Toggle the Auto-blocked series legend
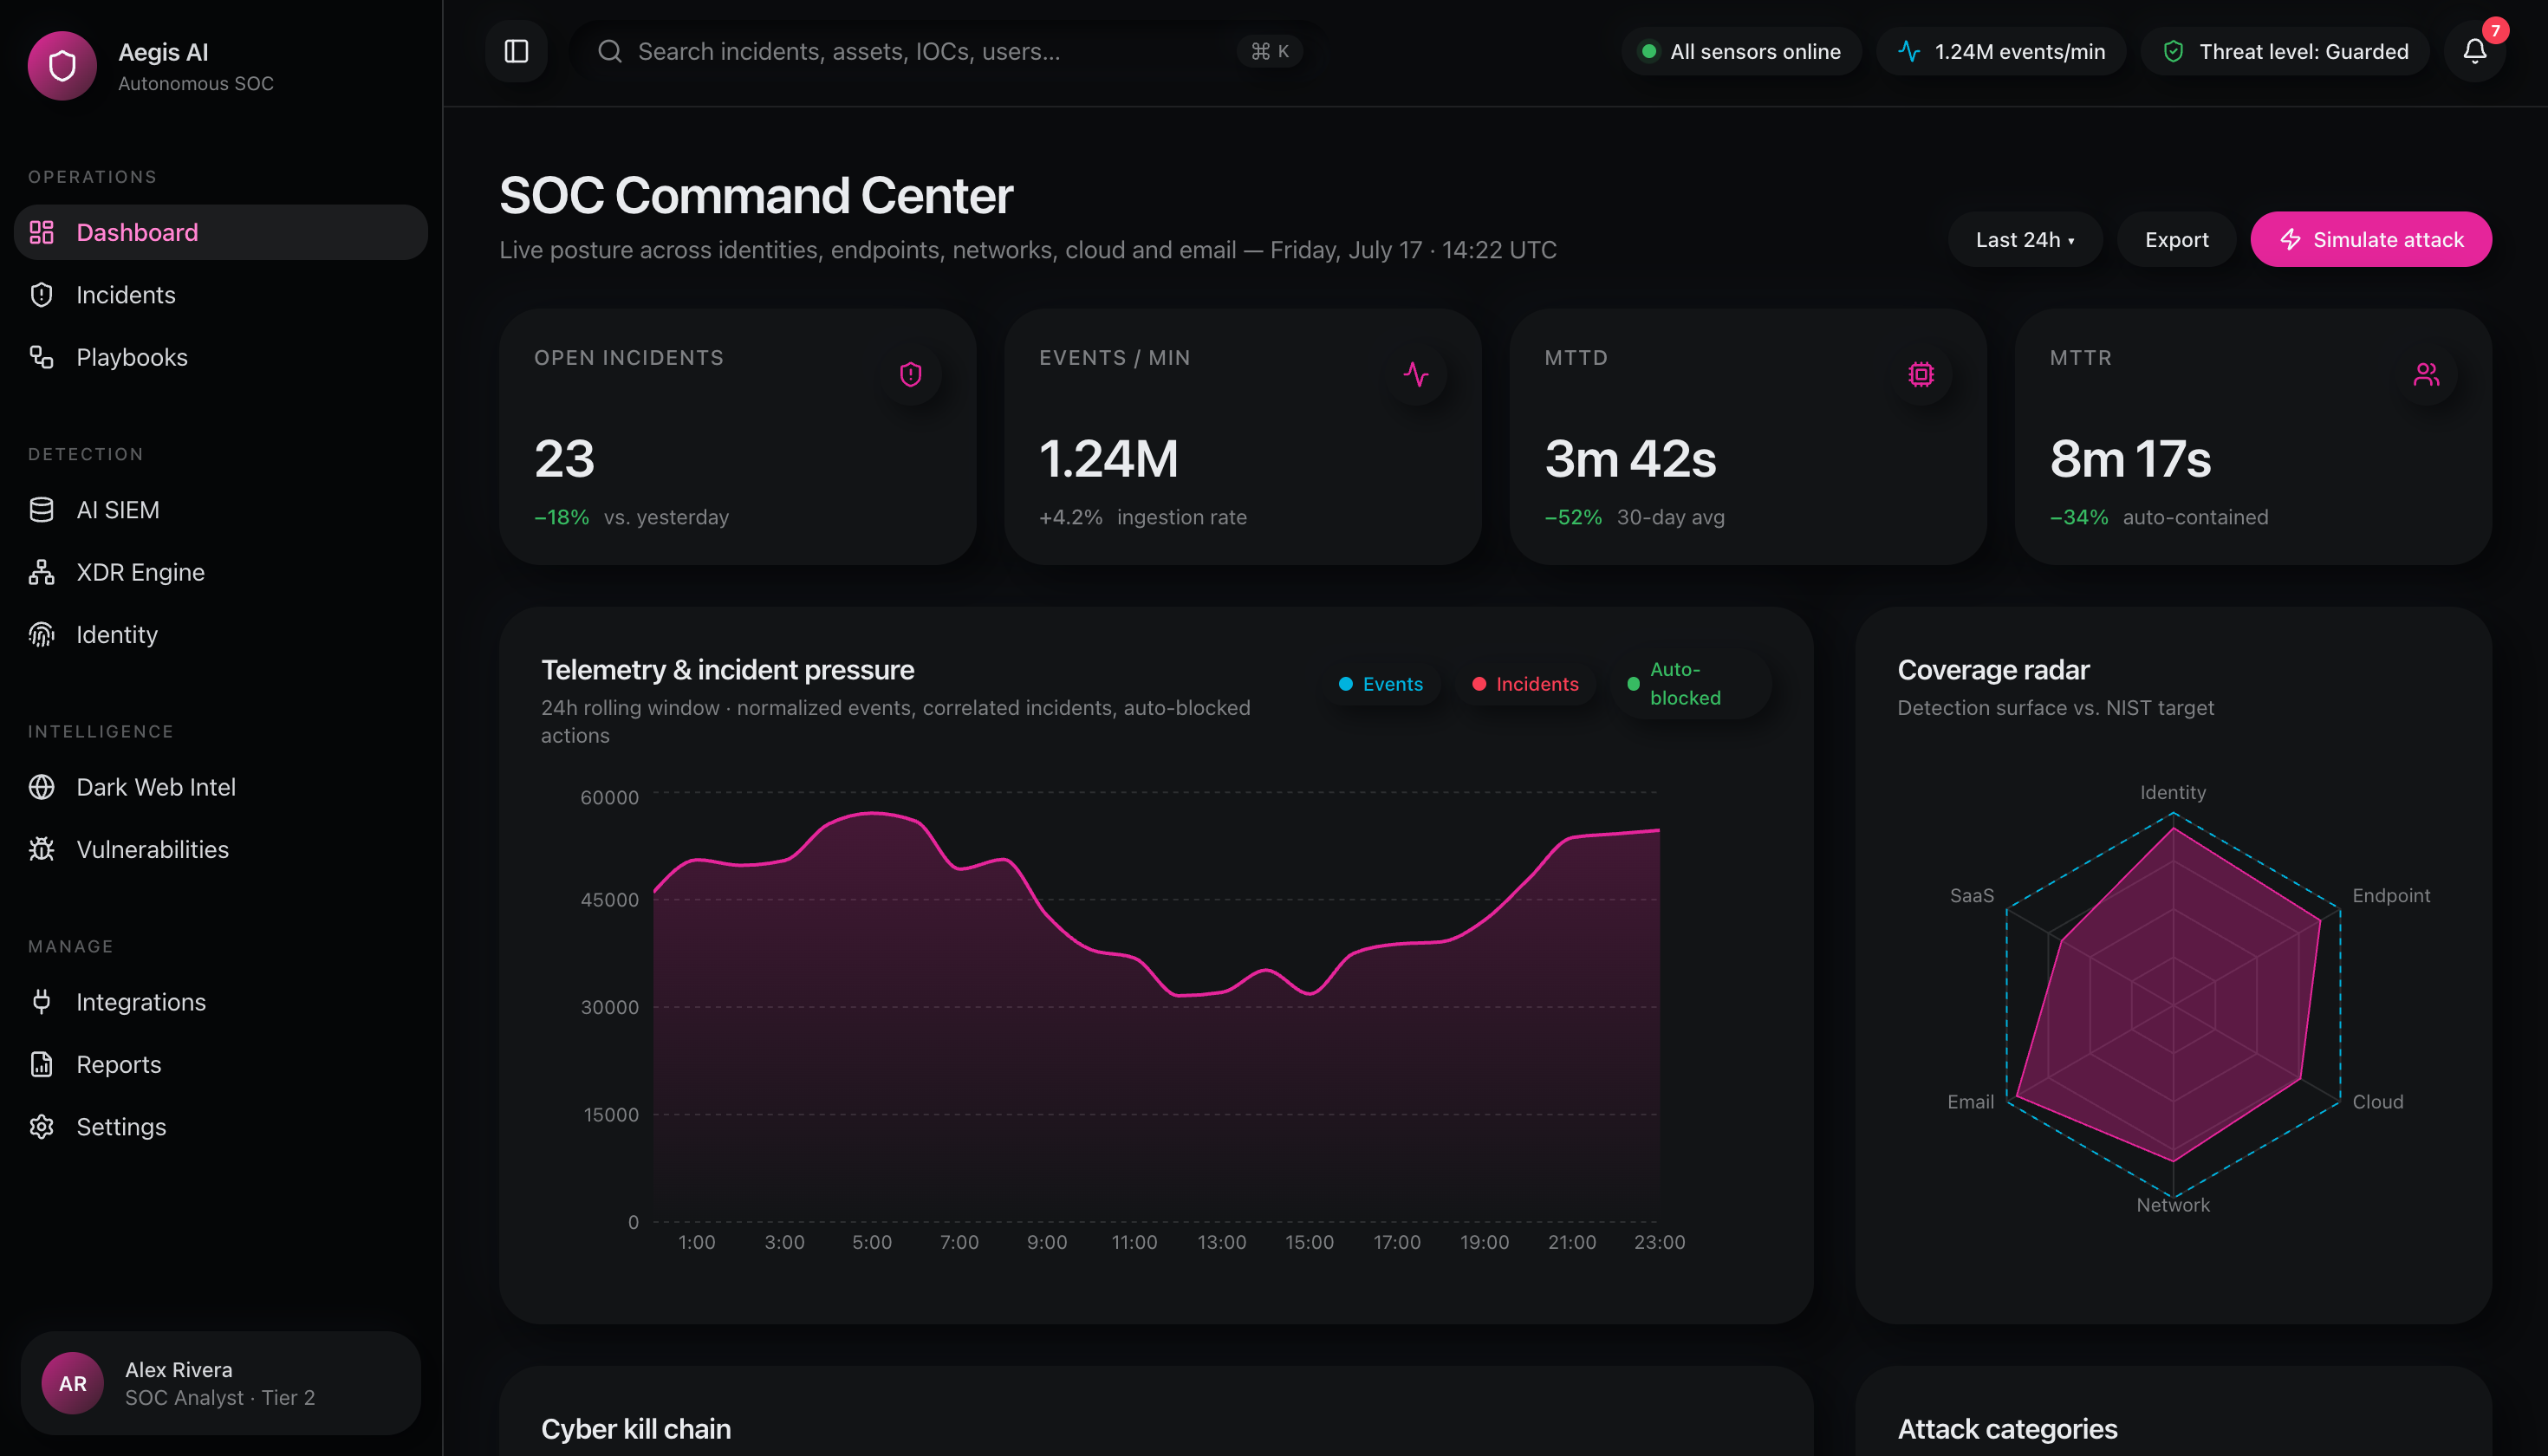Screen dimensions: 2548x1456 pos(1690,684)
